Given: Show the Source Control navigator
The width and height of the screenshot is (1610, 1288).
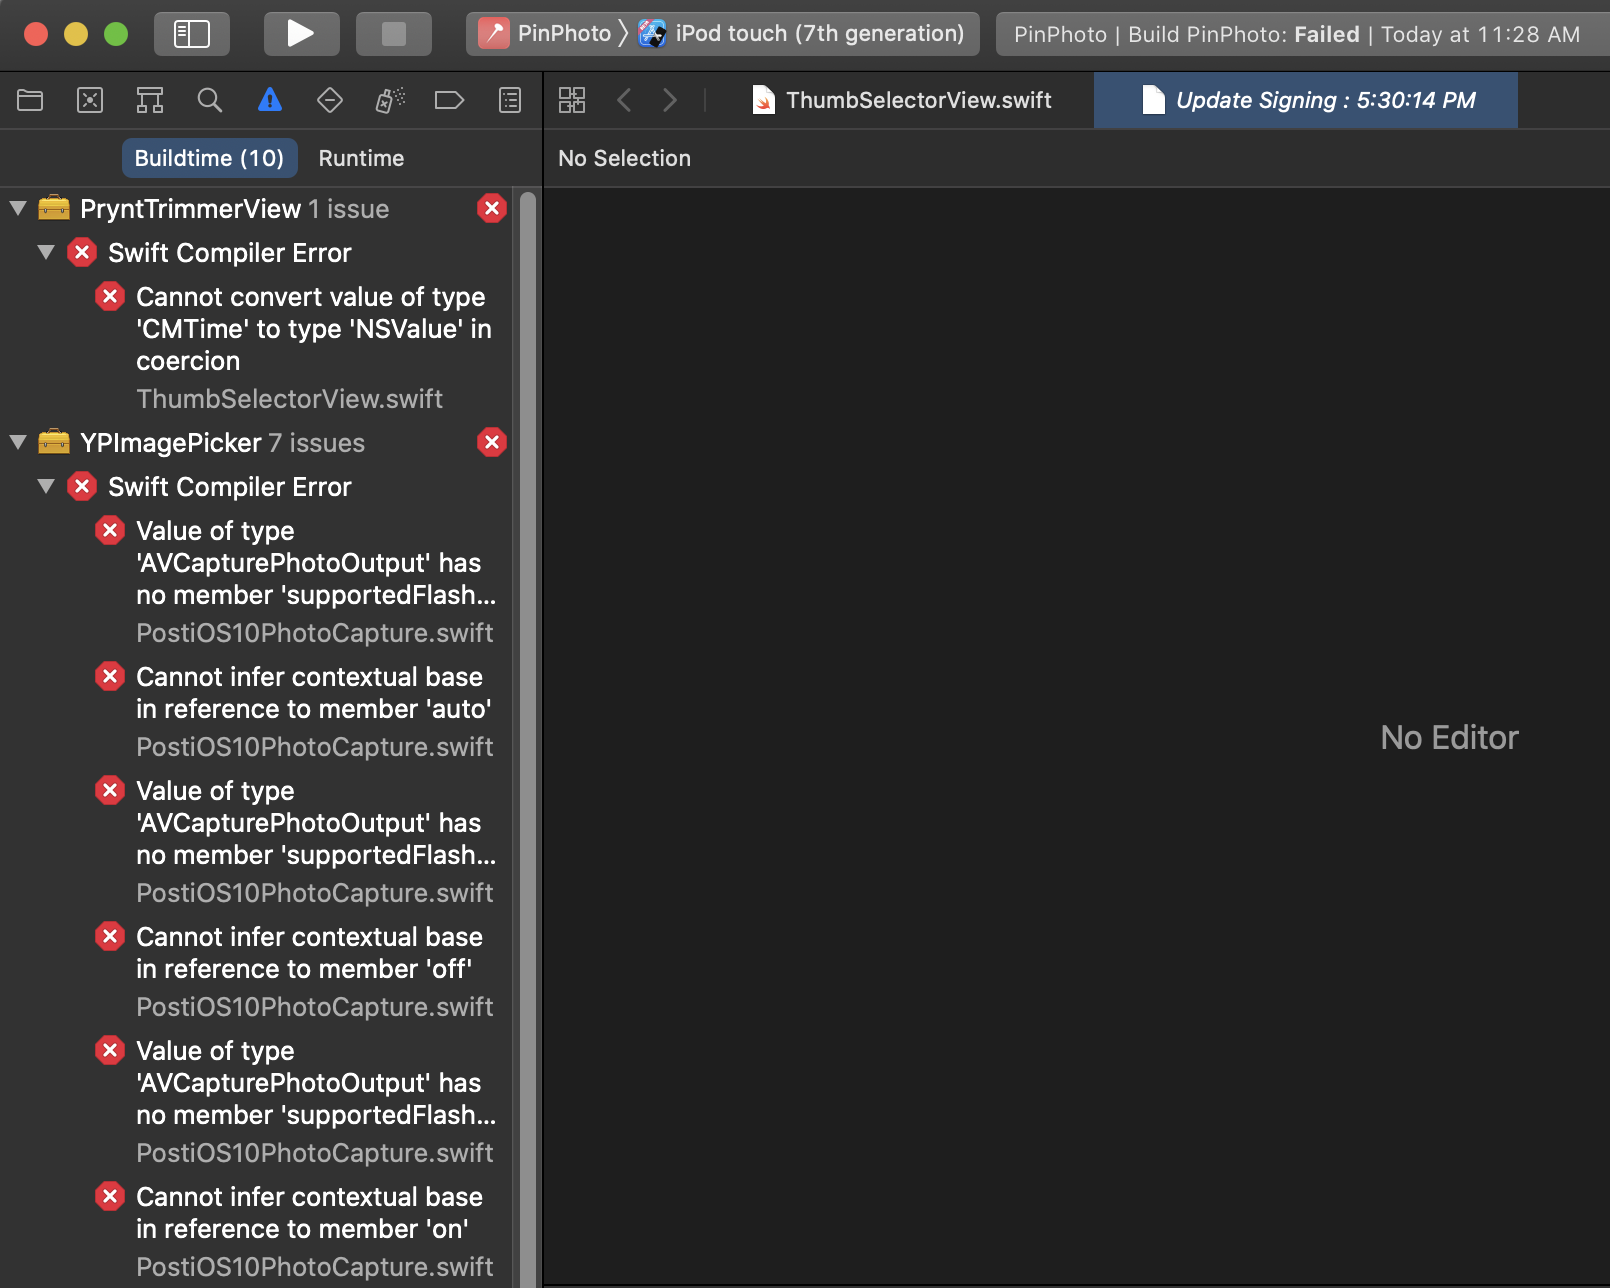Looking at the screenshot, I should (90, 100).
